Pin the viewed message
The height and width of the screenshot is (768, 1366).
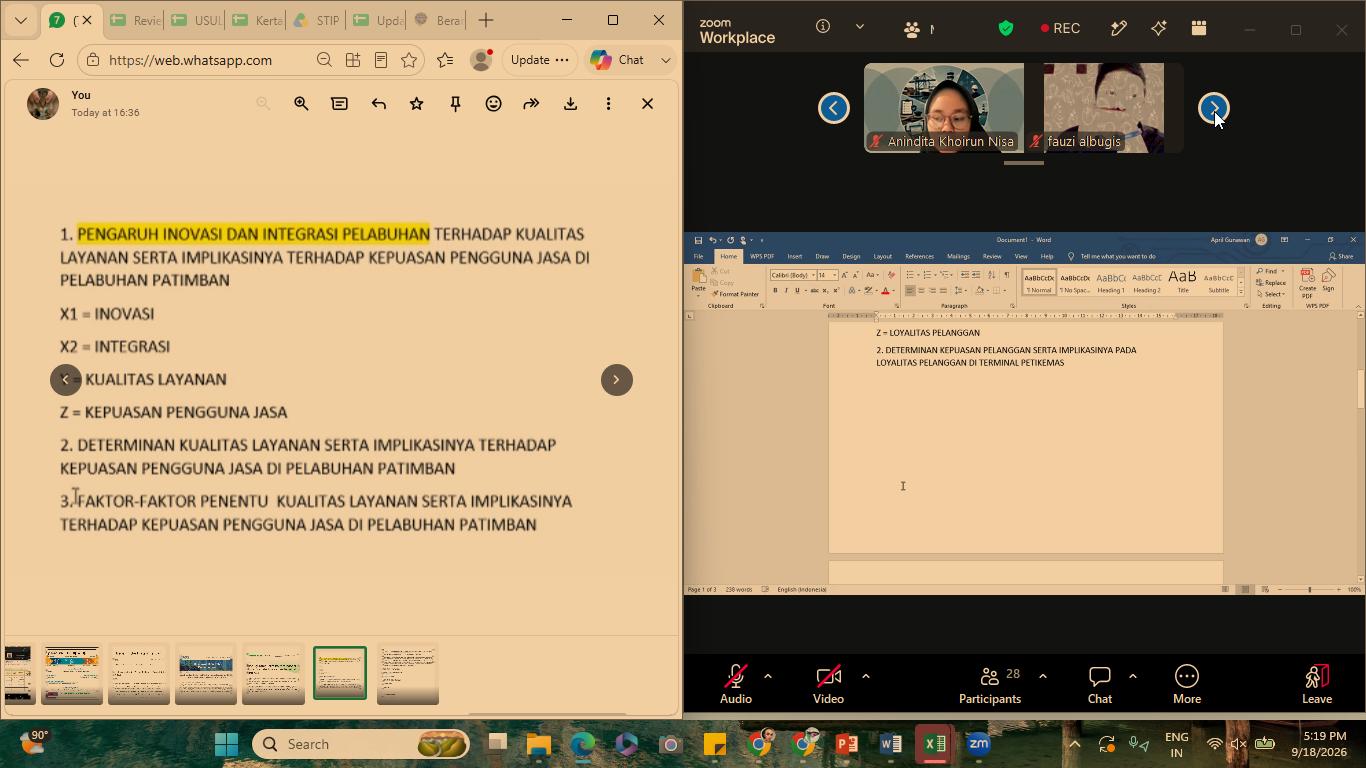(455, 103)
